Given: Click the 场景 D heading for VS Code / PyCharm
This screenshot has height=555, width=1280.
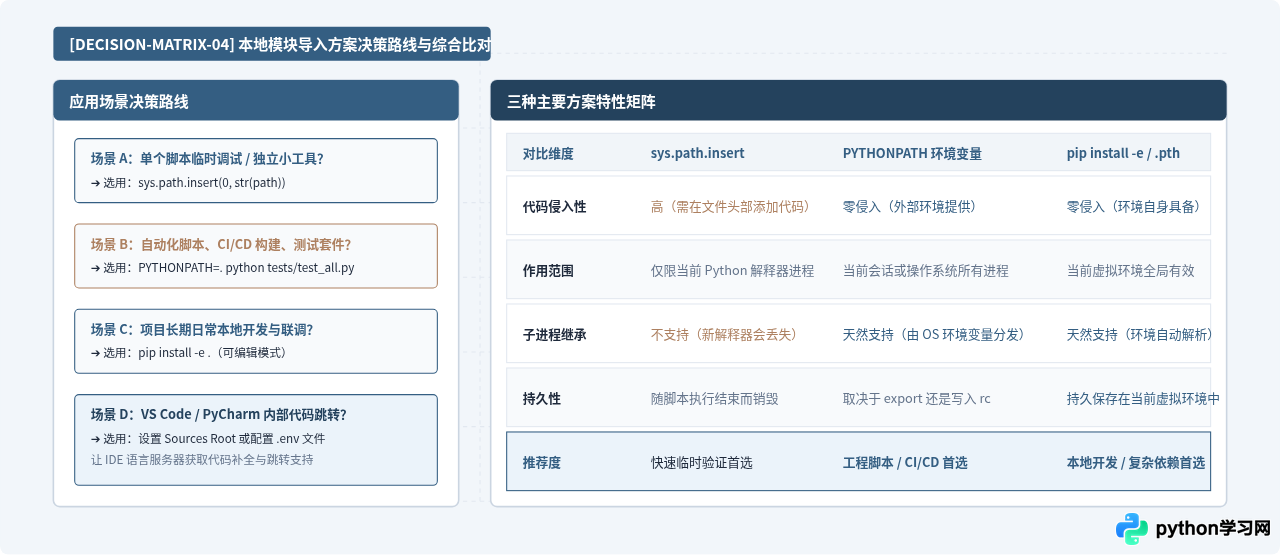Looking at the screenshot, I should pyautogui.click(x=218, y=414).
